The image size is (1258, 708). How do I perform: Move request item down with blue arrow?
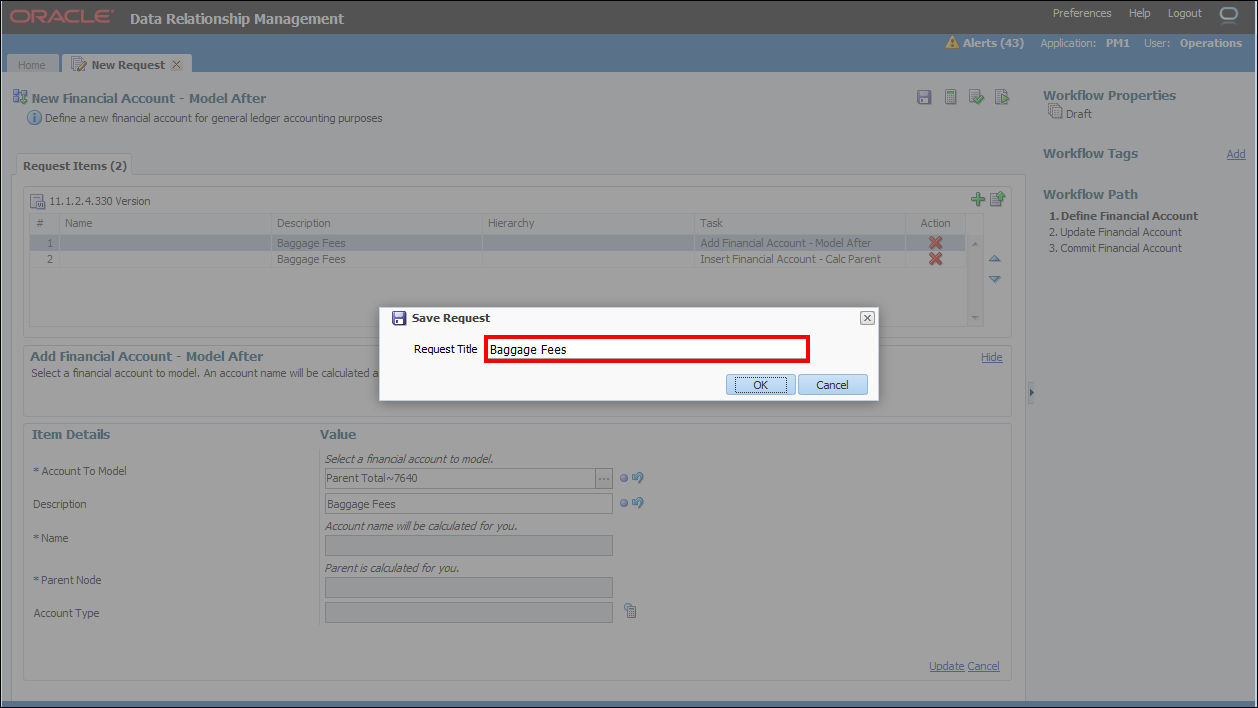click(x=994, y=279)
